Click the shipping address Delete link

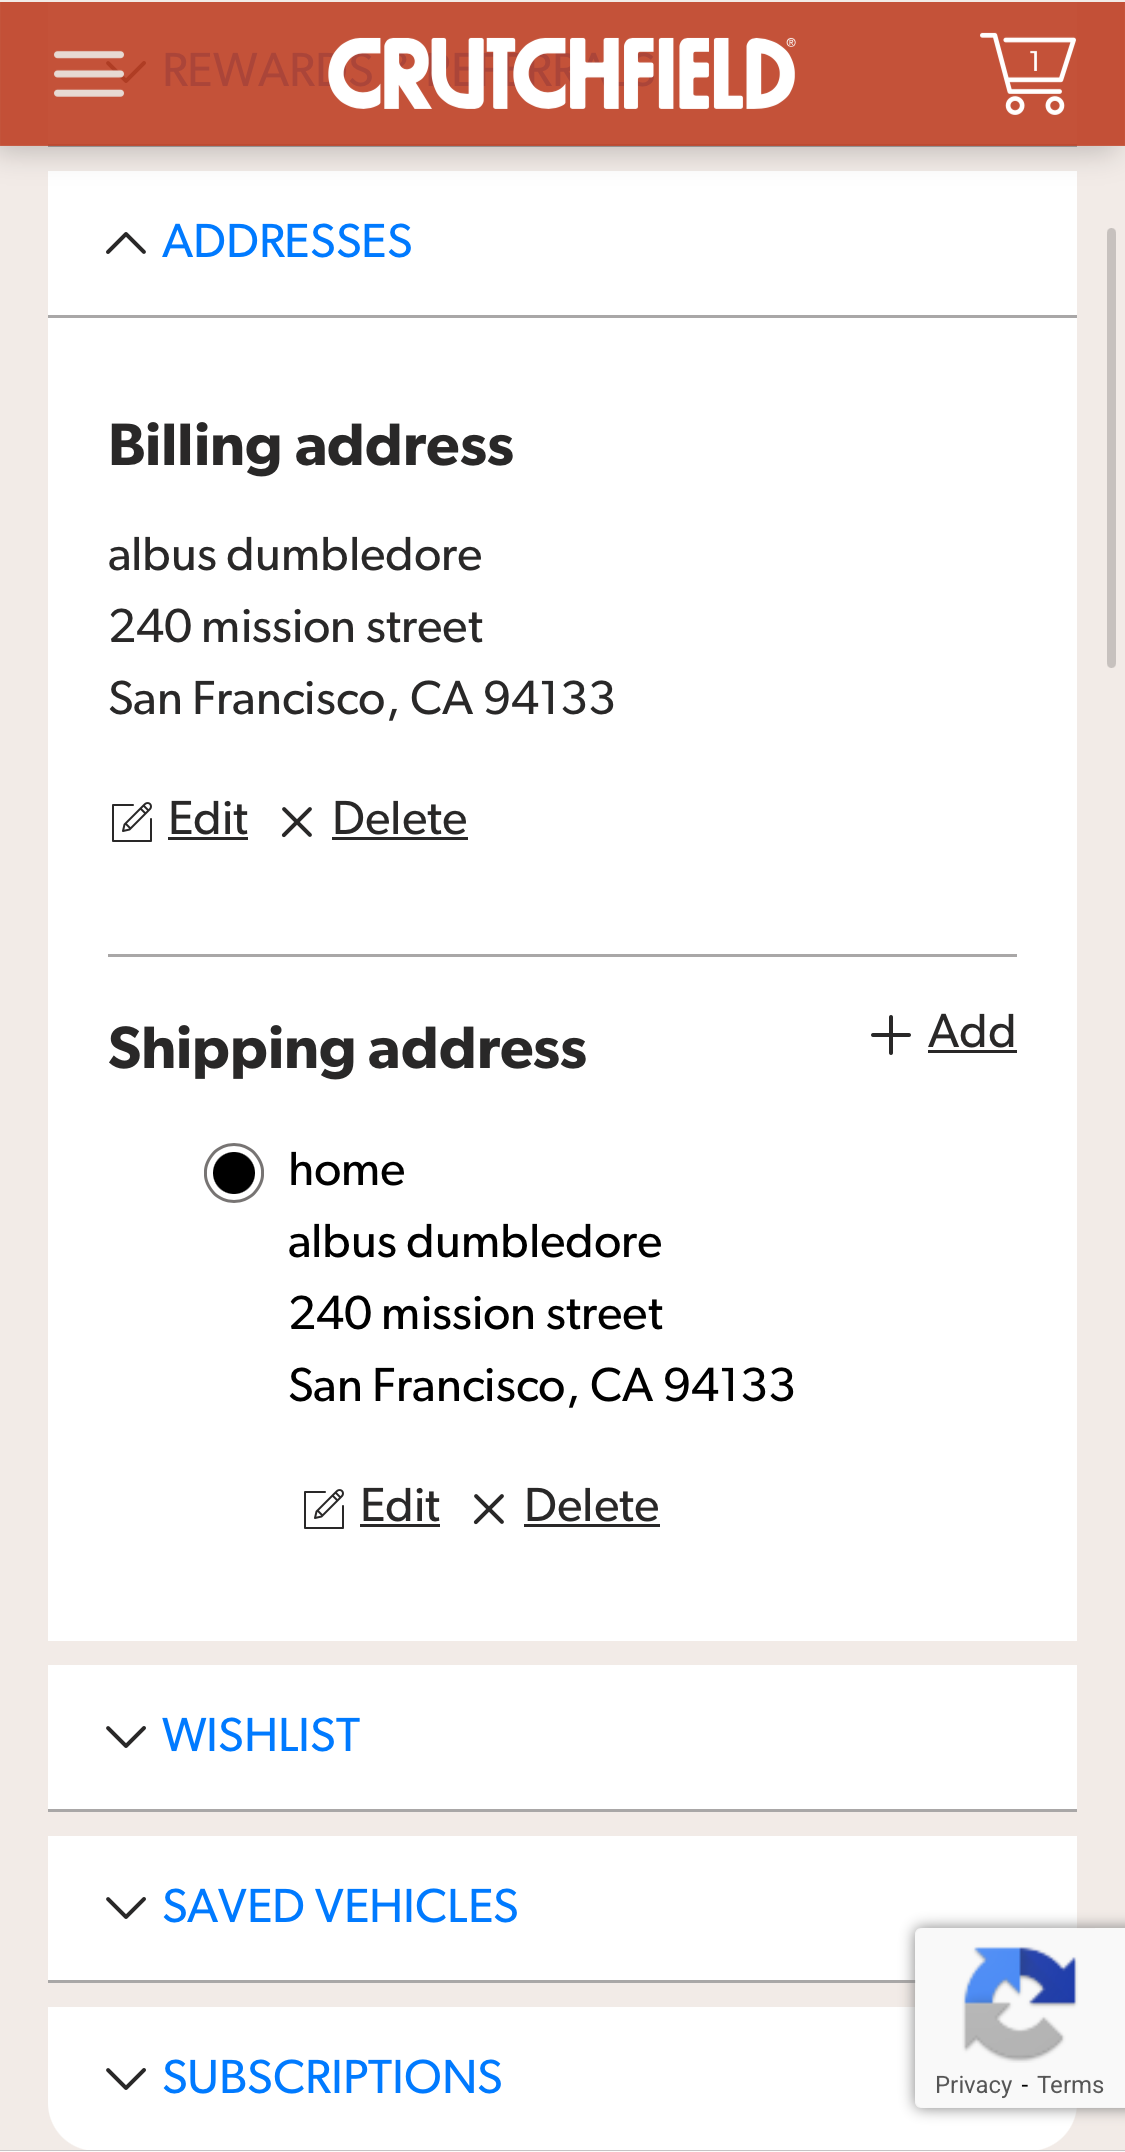(592, 1506)
